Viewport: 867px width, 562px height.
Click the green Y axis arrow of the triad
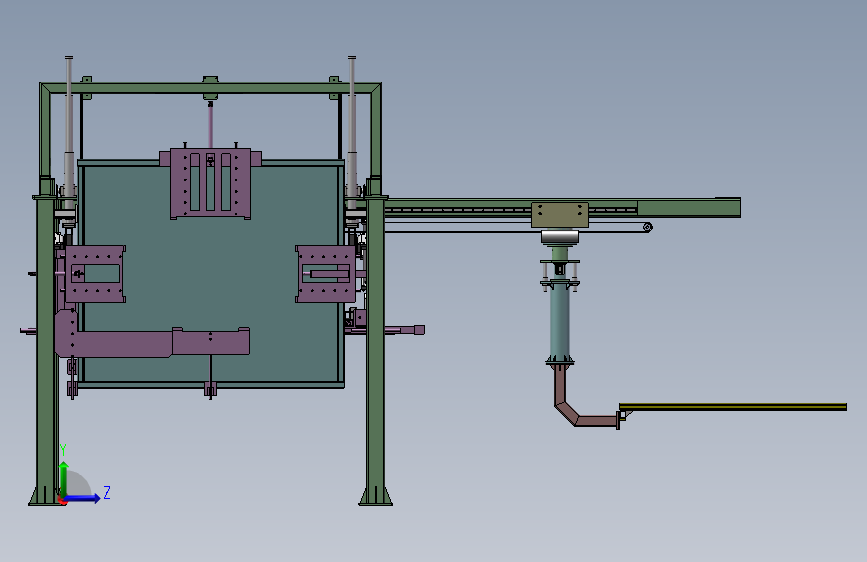point(64,478)
